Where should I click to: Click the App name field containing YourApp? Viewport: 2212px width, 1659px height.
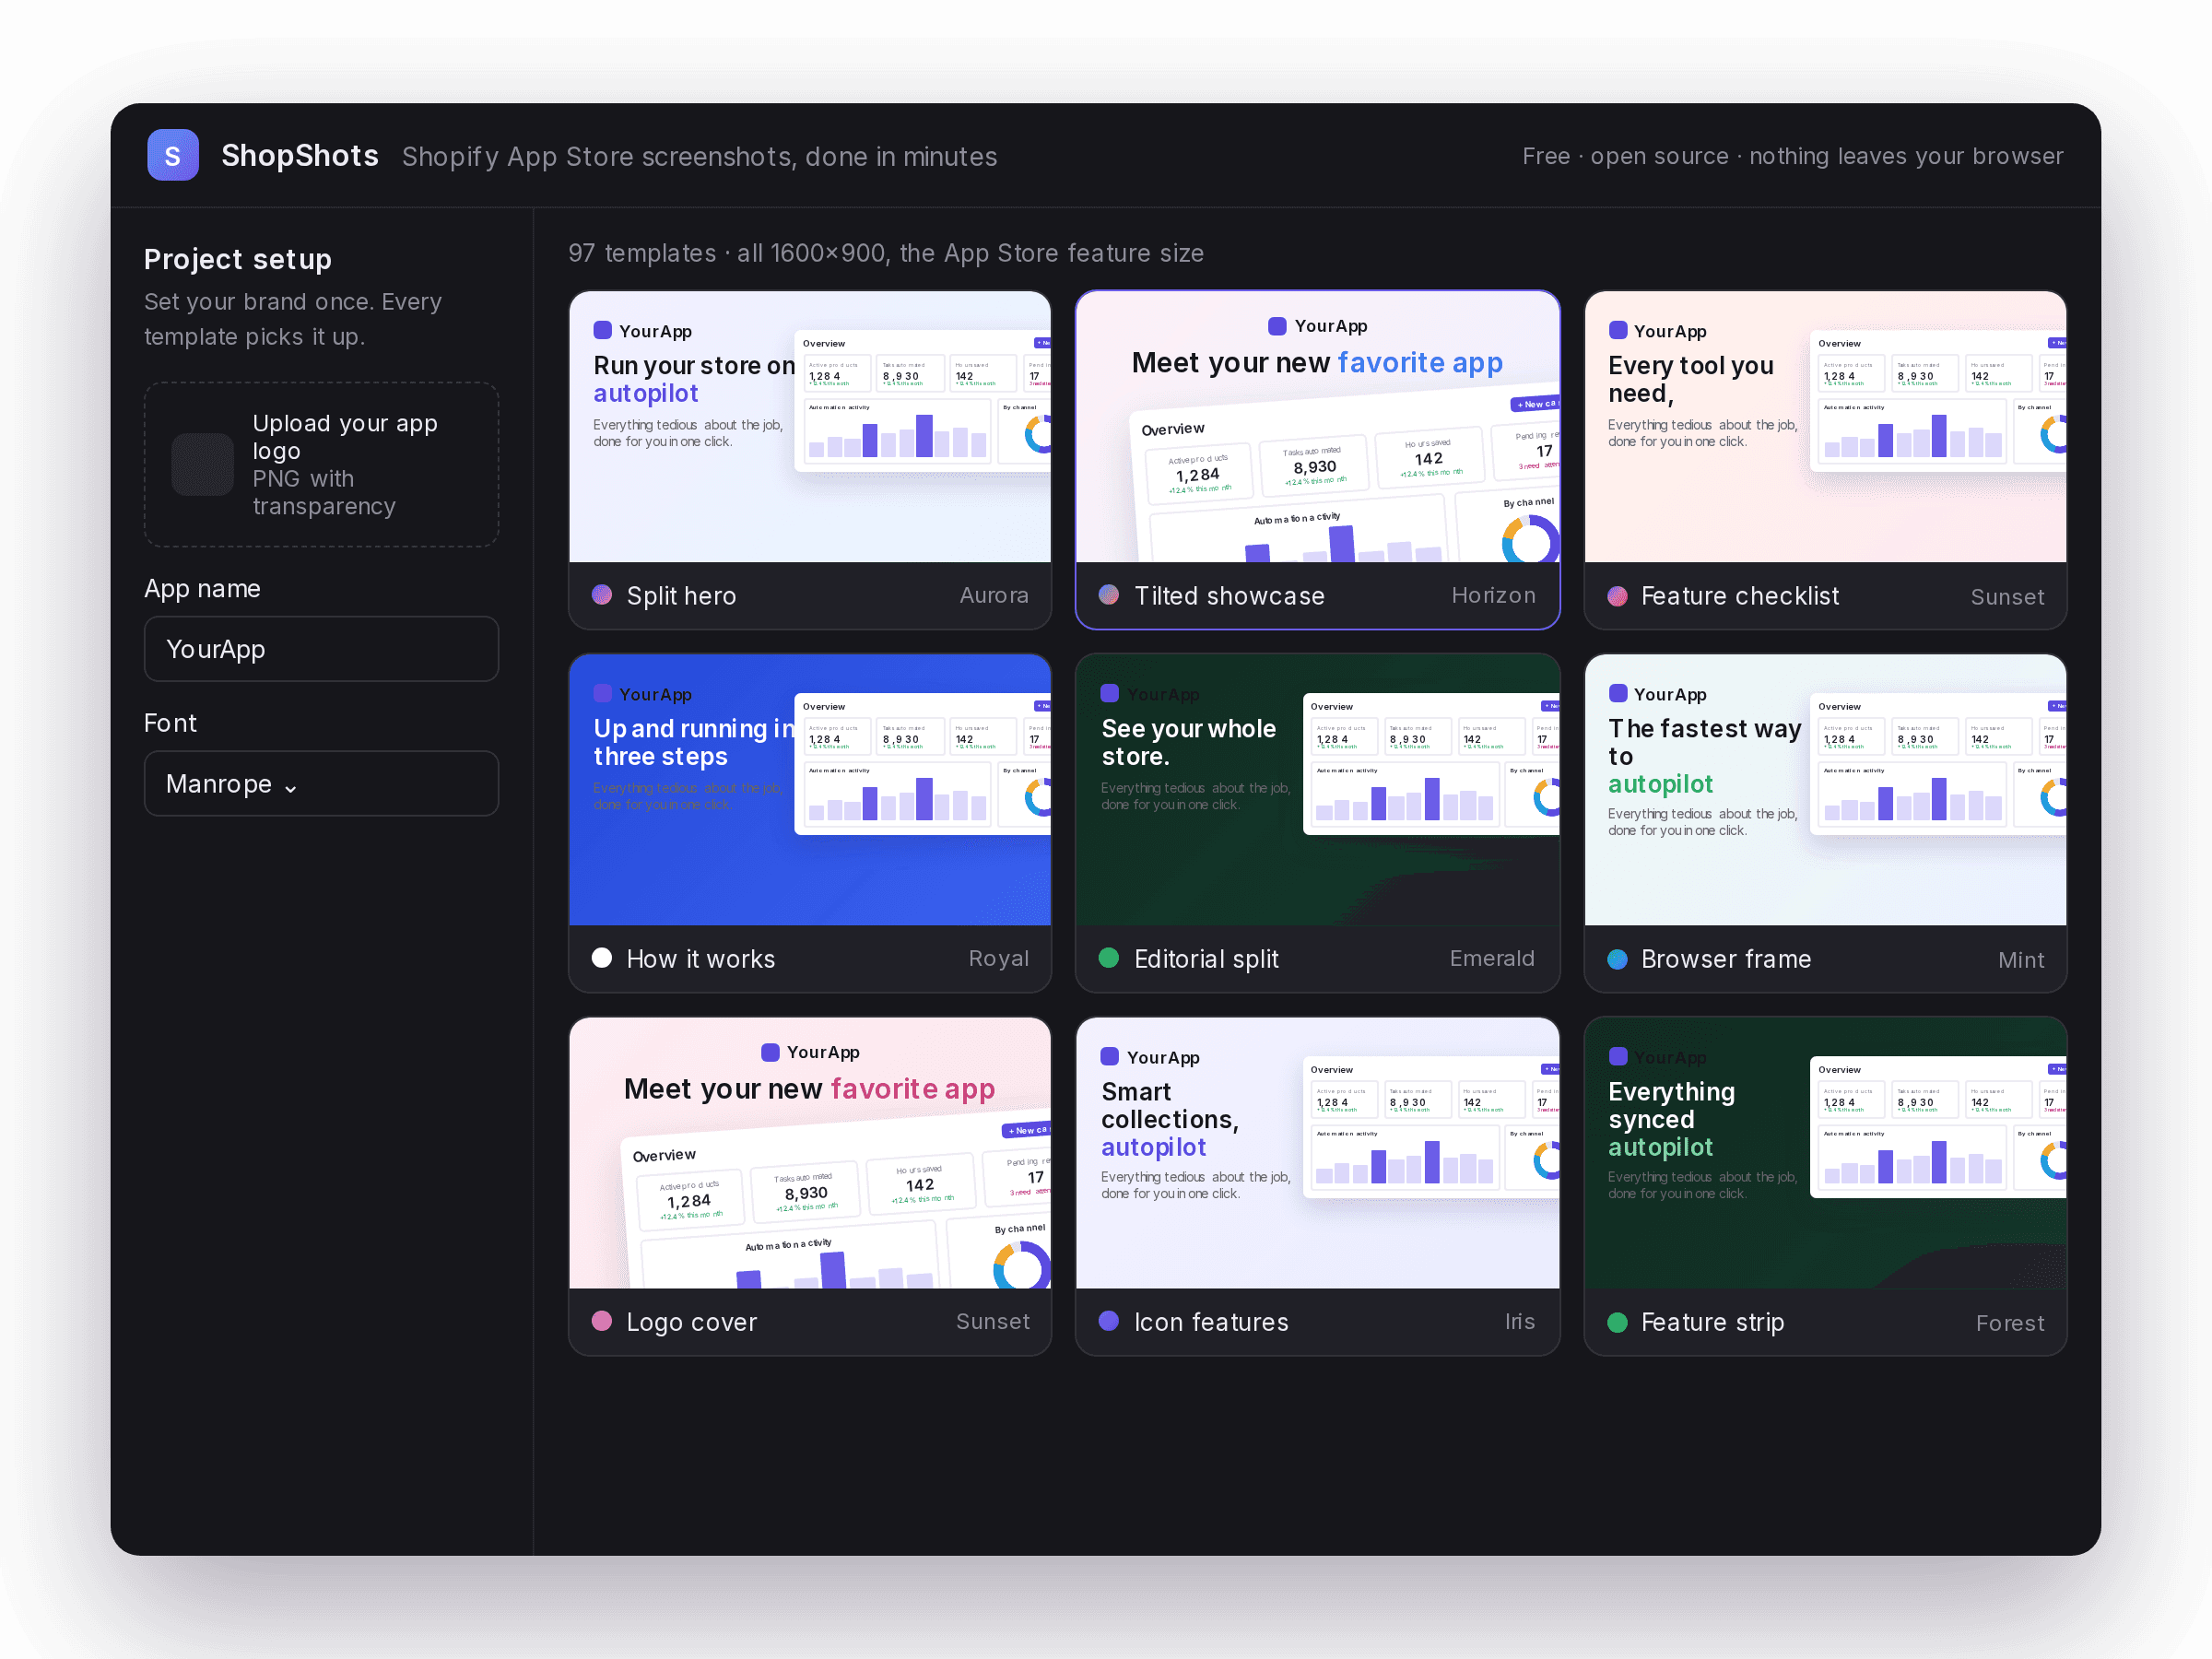pyautogui.click(x=321, y=649)
